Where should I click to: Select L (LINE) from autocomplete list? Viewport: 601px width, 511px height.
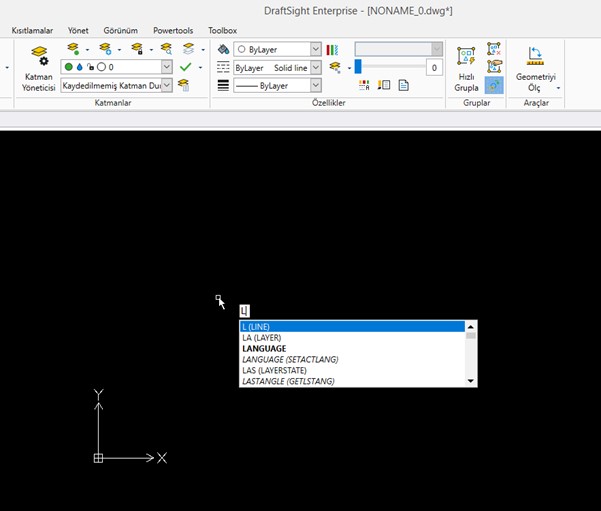click(350, 326)
